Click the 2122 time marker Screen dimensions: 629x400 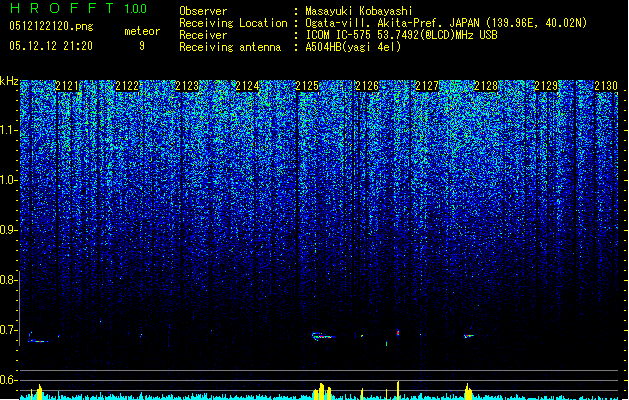tap(127, 86)
